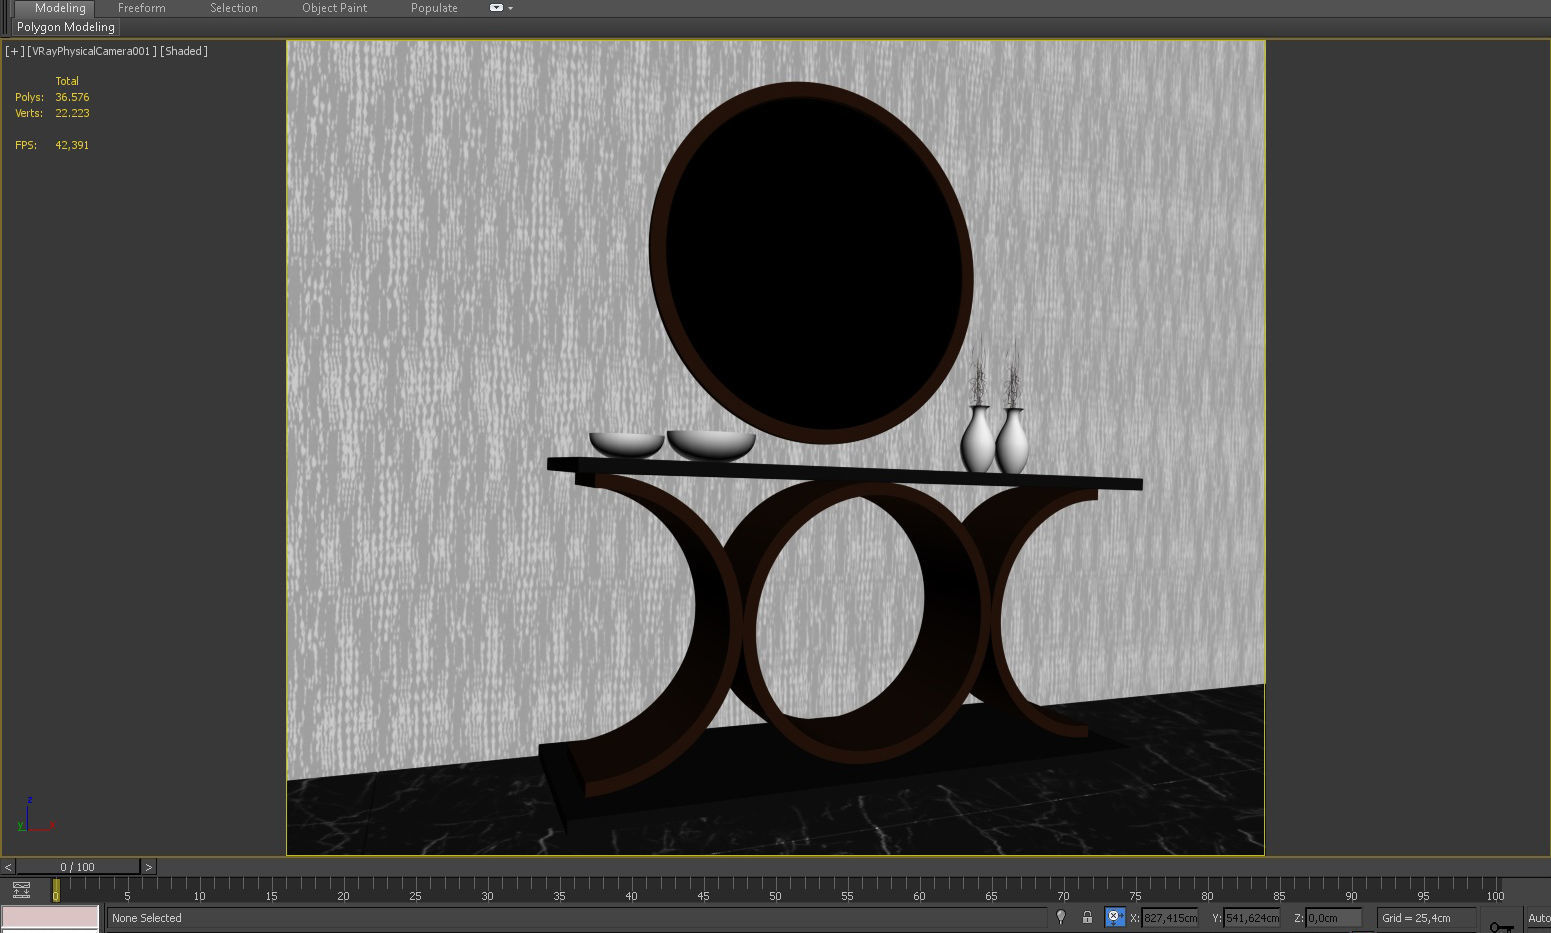The image size is (1551, 933).
Task: Click the 0 / 100 time slider handle
Action: click(78, 867)
